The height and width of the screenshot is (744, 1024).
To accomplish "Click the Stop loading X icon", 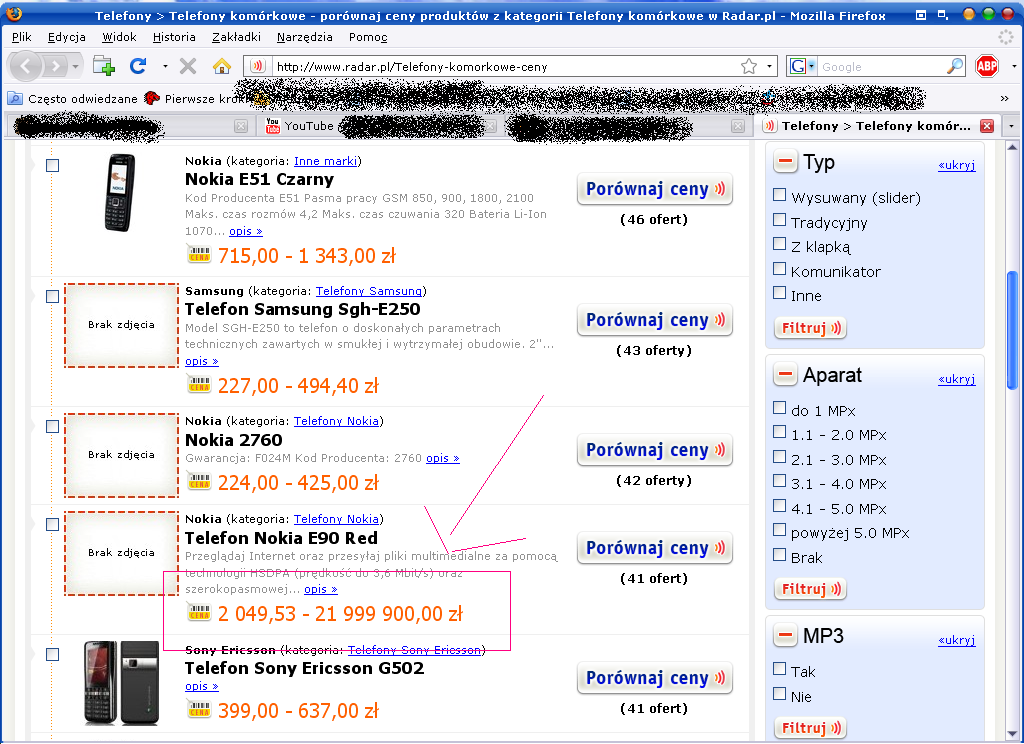I will [187, 66].
